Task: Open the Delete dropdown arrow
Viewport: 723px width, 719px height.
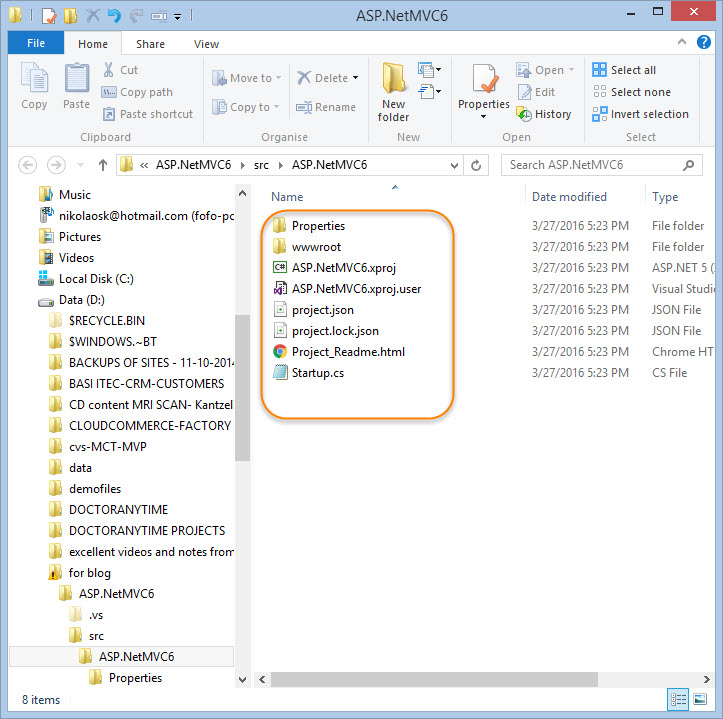Action: [356, 77]
